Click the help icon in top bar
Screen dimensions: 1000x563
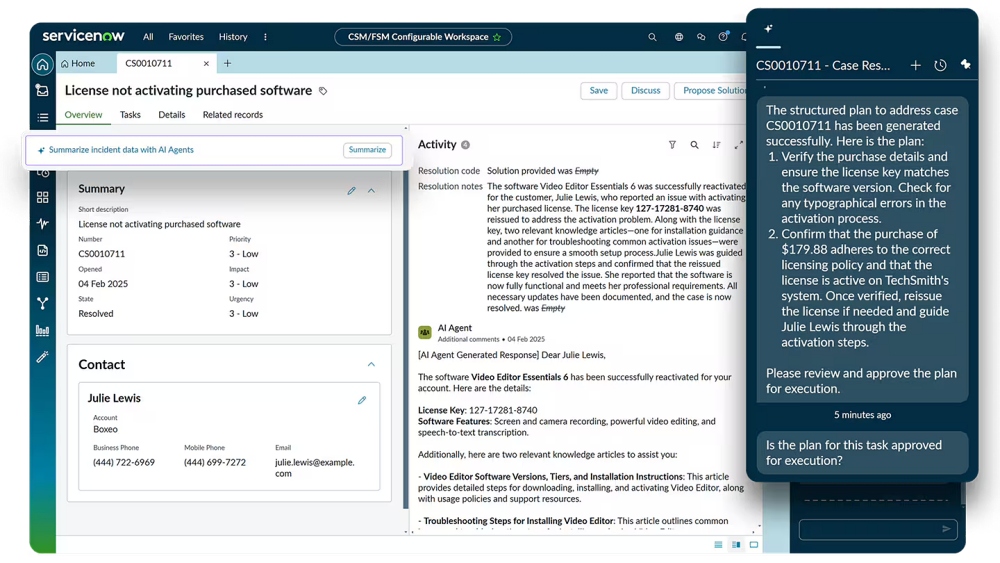tap(723, 36)
